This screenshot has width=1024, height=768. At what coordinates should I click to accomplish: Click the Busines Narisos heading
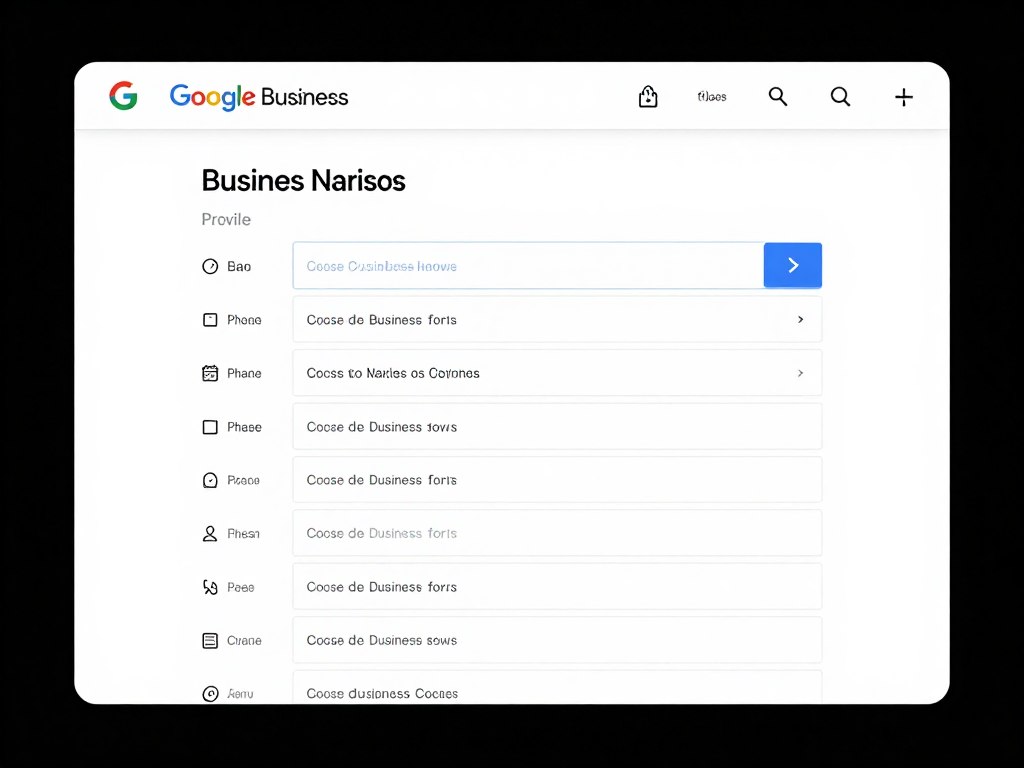303,180
